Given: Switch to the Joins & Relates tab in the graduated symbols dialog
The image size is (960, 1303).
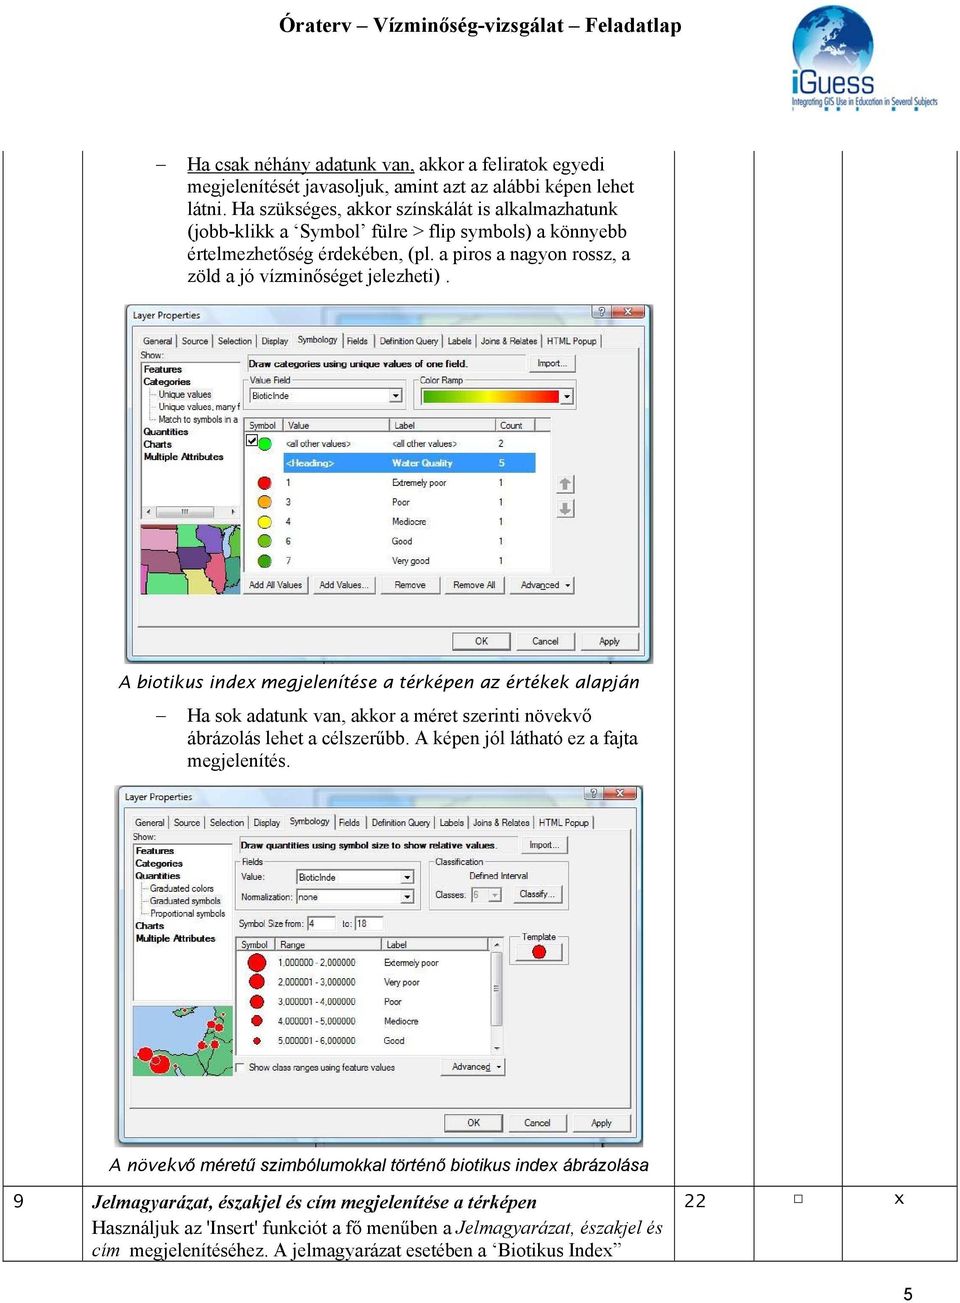Looking at the screenshot, I should click(501, 823).
